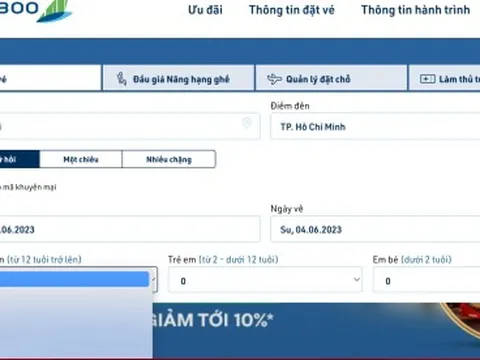
Task: Click the departure point input field
Action: (x=129, y=126)
